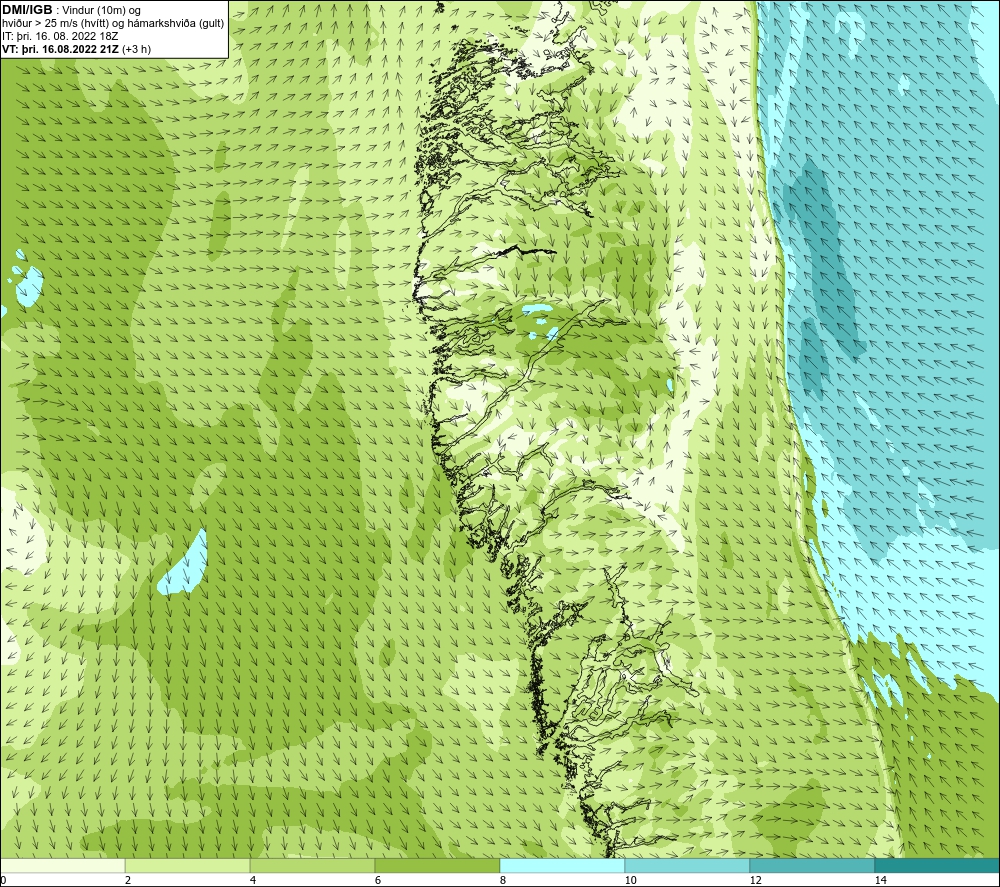The width and height of the screenshot is (1000, 887).
Task: Click the legend scale label "2"
Action: click(128, 880)
